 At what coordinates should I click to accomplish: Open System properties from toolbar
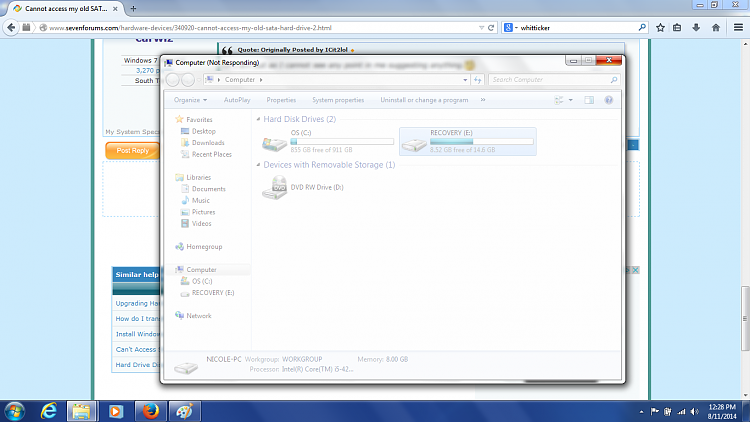pyautogui.click(x=338, y=100)
